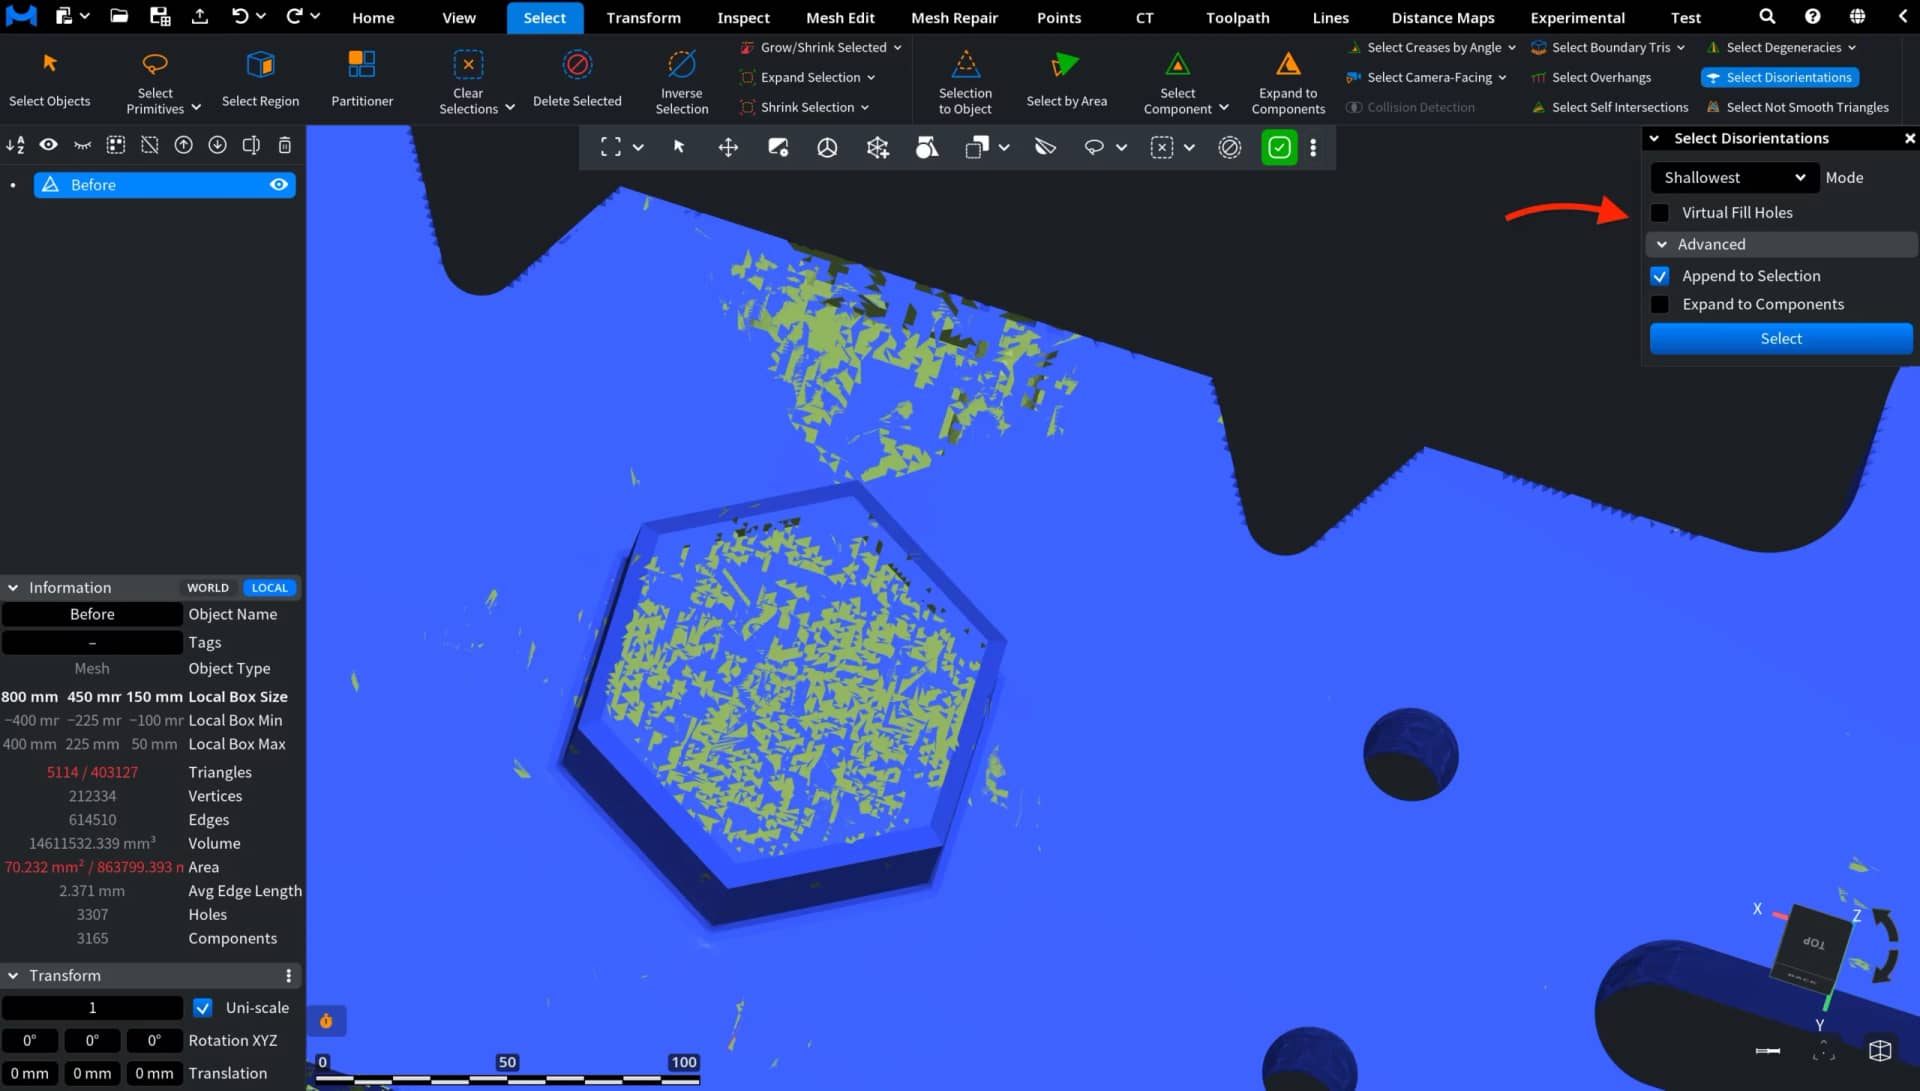Switch to the Mesh Repair tab
This screenshot has height=1091, width=1920.
(954, 17)
